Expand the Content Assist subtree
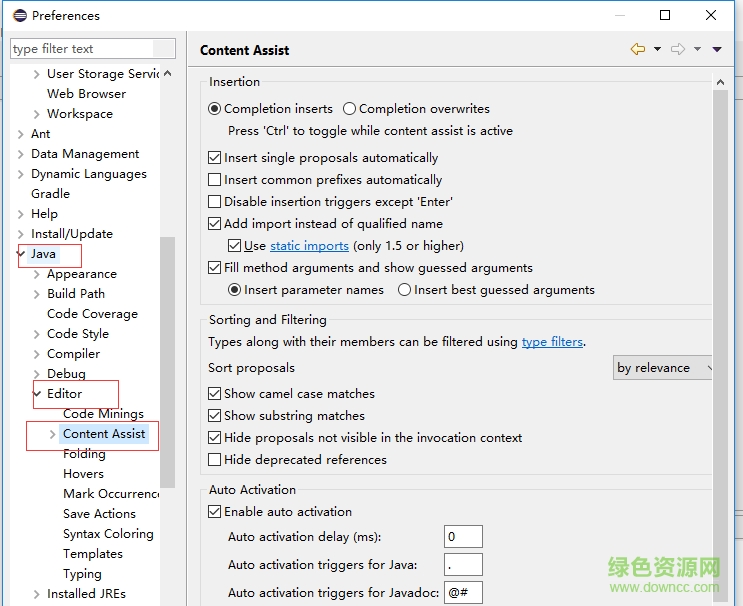 point(53,434)
